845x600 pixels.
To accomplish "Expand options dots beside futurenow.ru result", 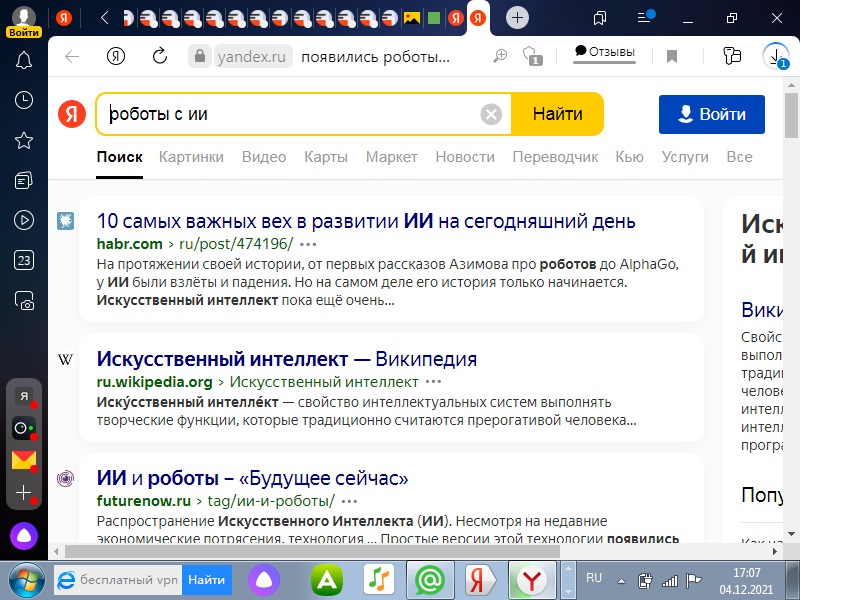I will click(x=349, y=501).
